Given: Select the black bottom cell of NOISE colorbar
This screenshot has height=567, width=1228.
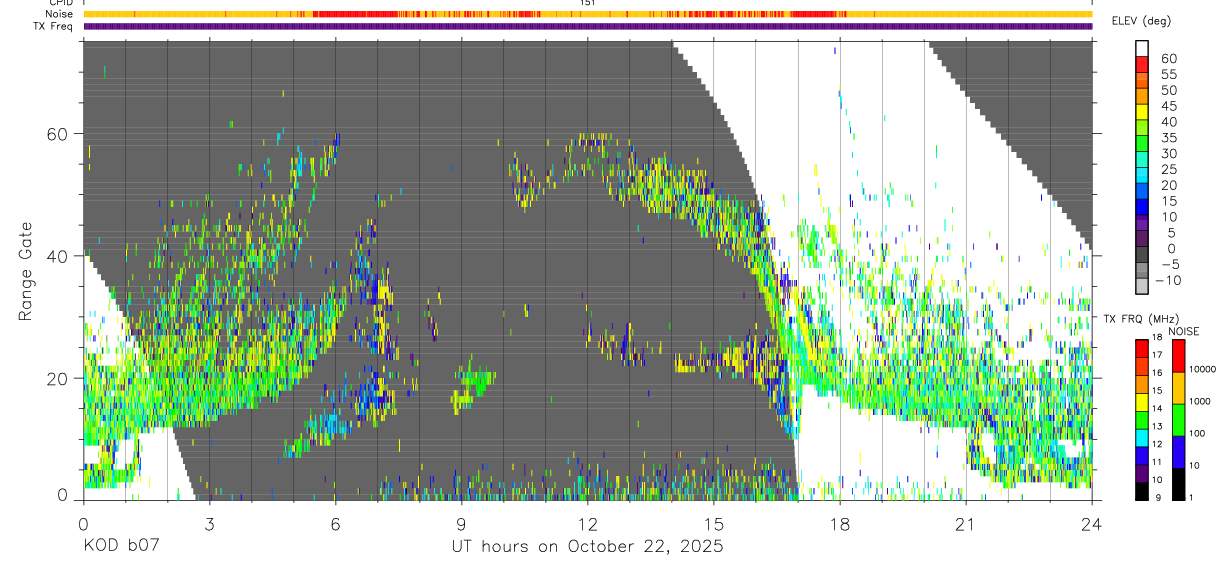Looking at the screenshot, I should 1178,484.
